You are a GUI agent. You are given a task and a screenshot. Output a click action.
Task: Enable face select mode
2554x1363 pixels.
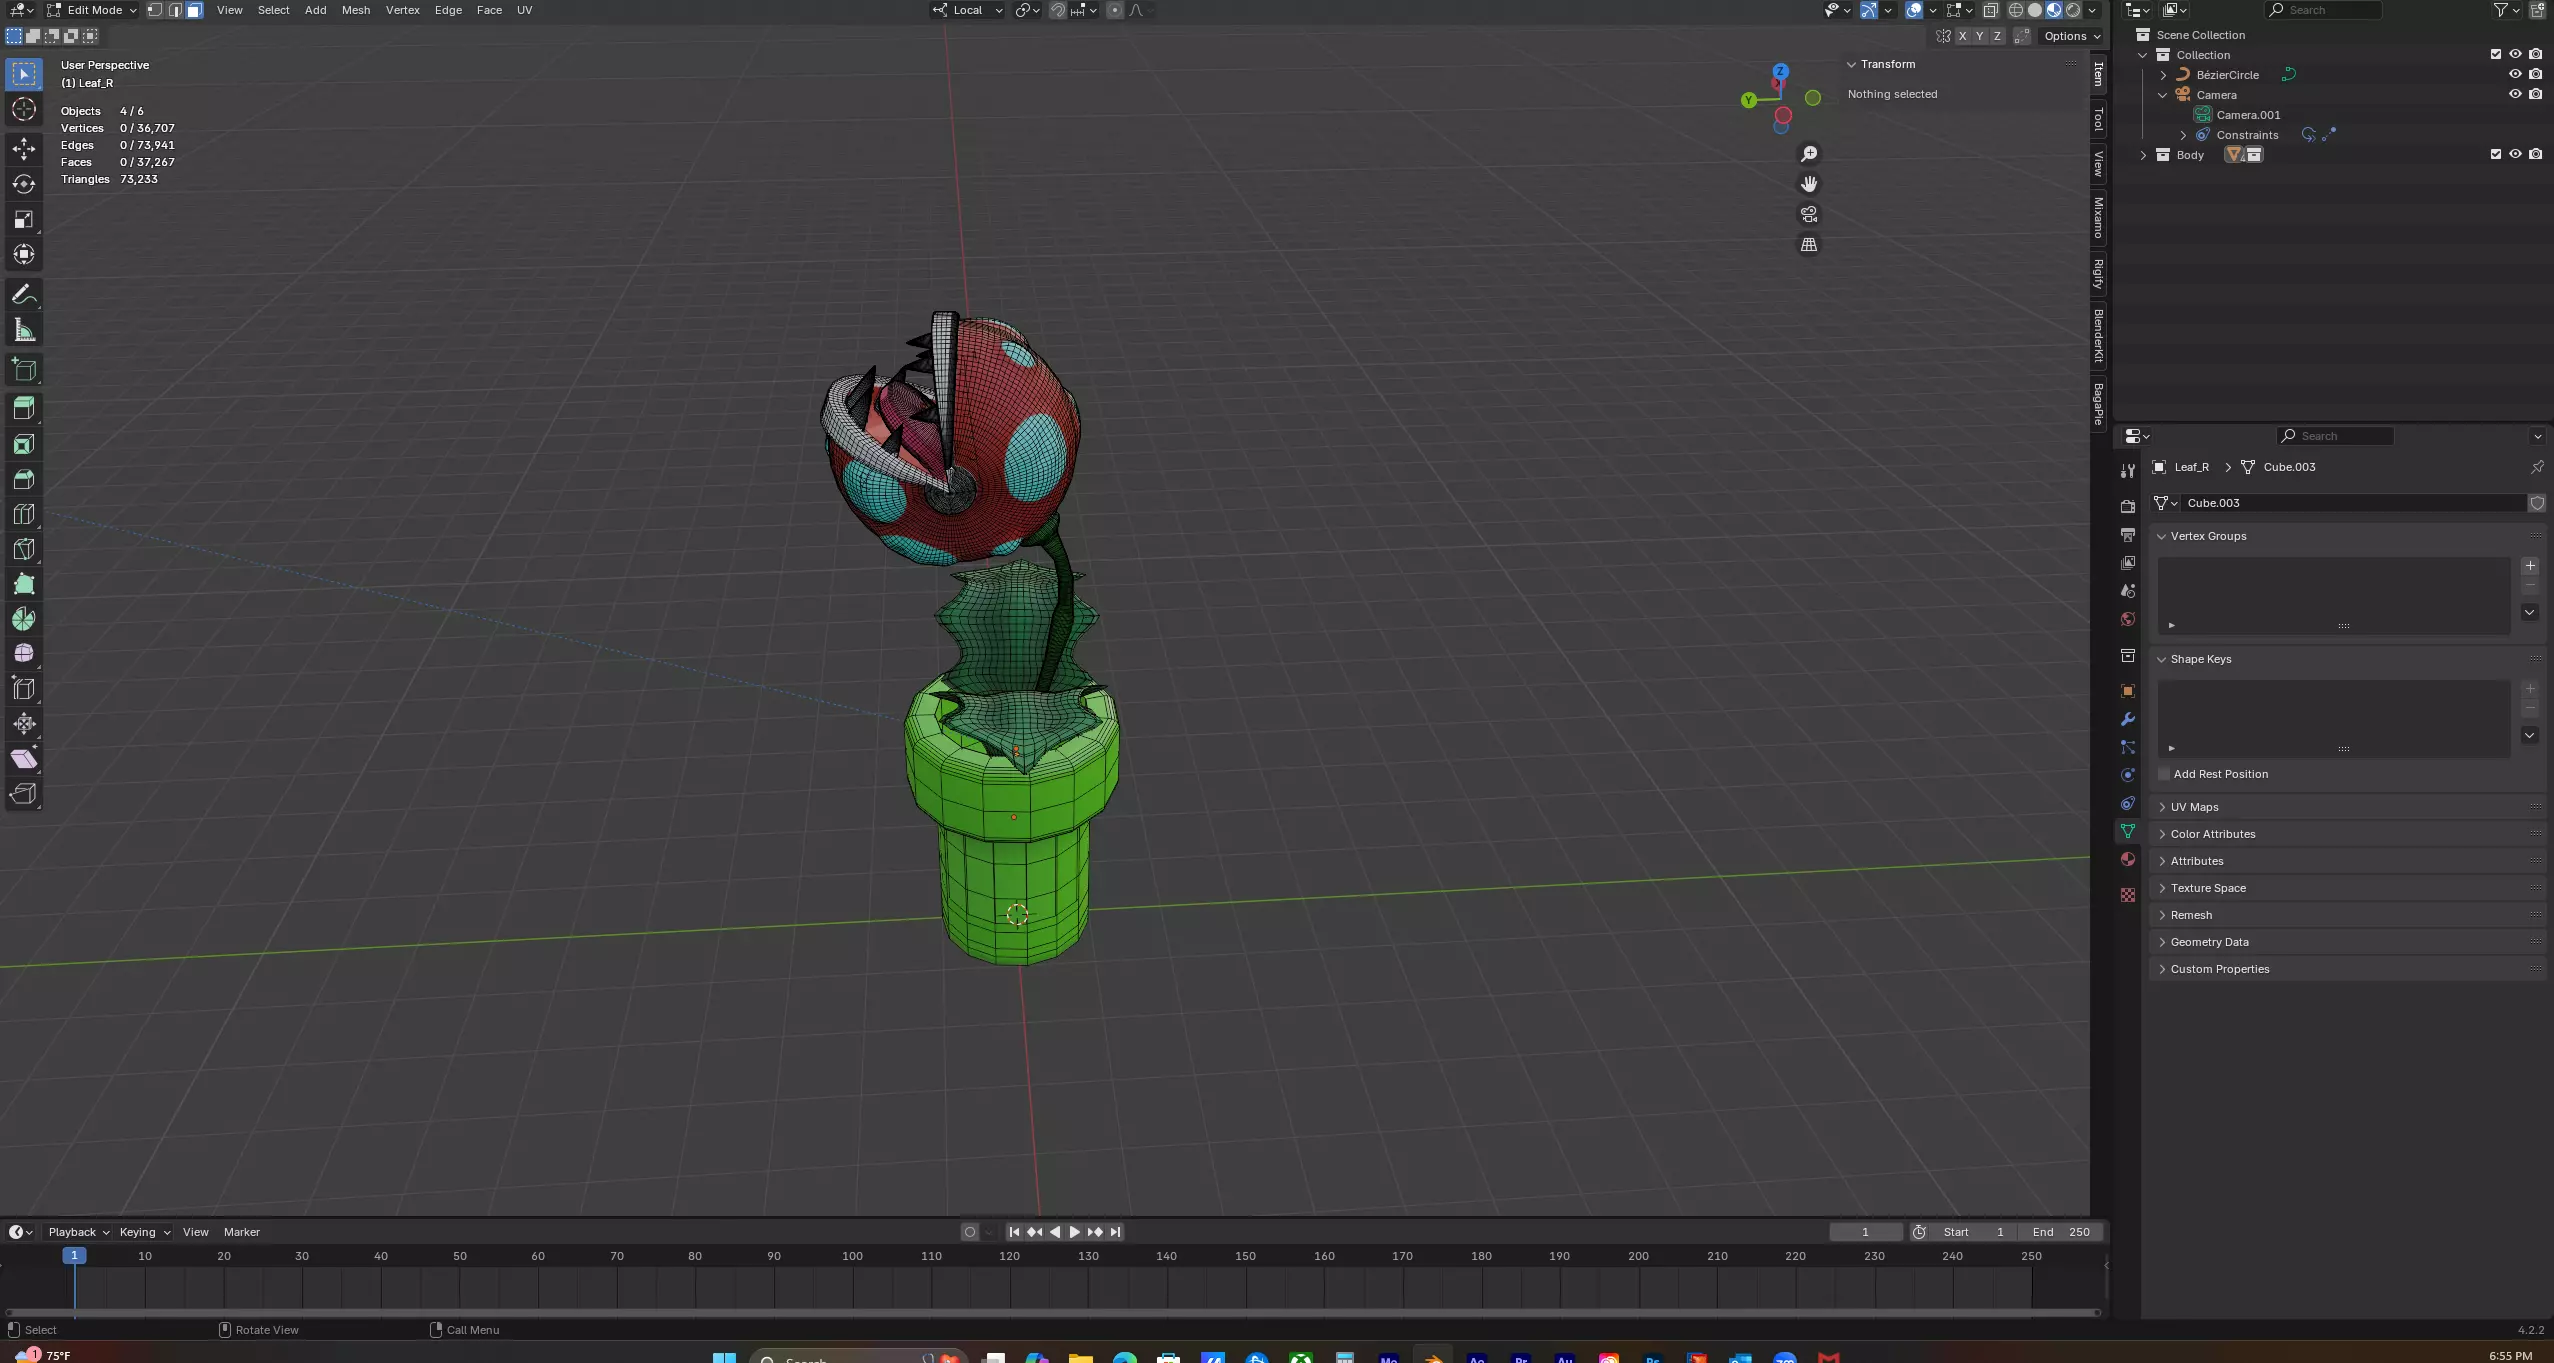point(194,10)
